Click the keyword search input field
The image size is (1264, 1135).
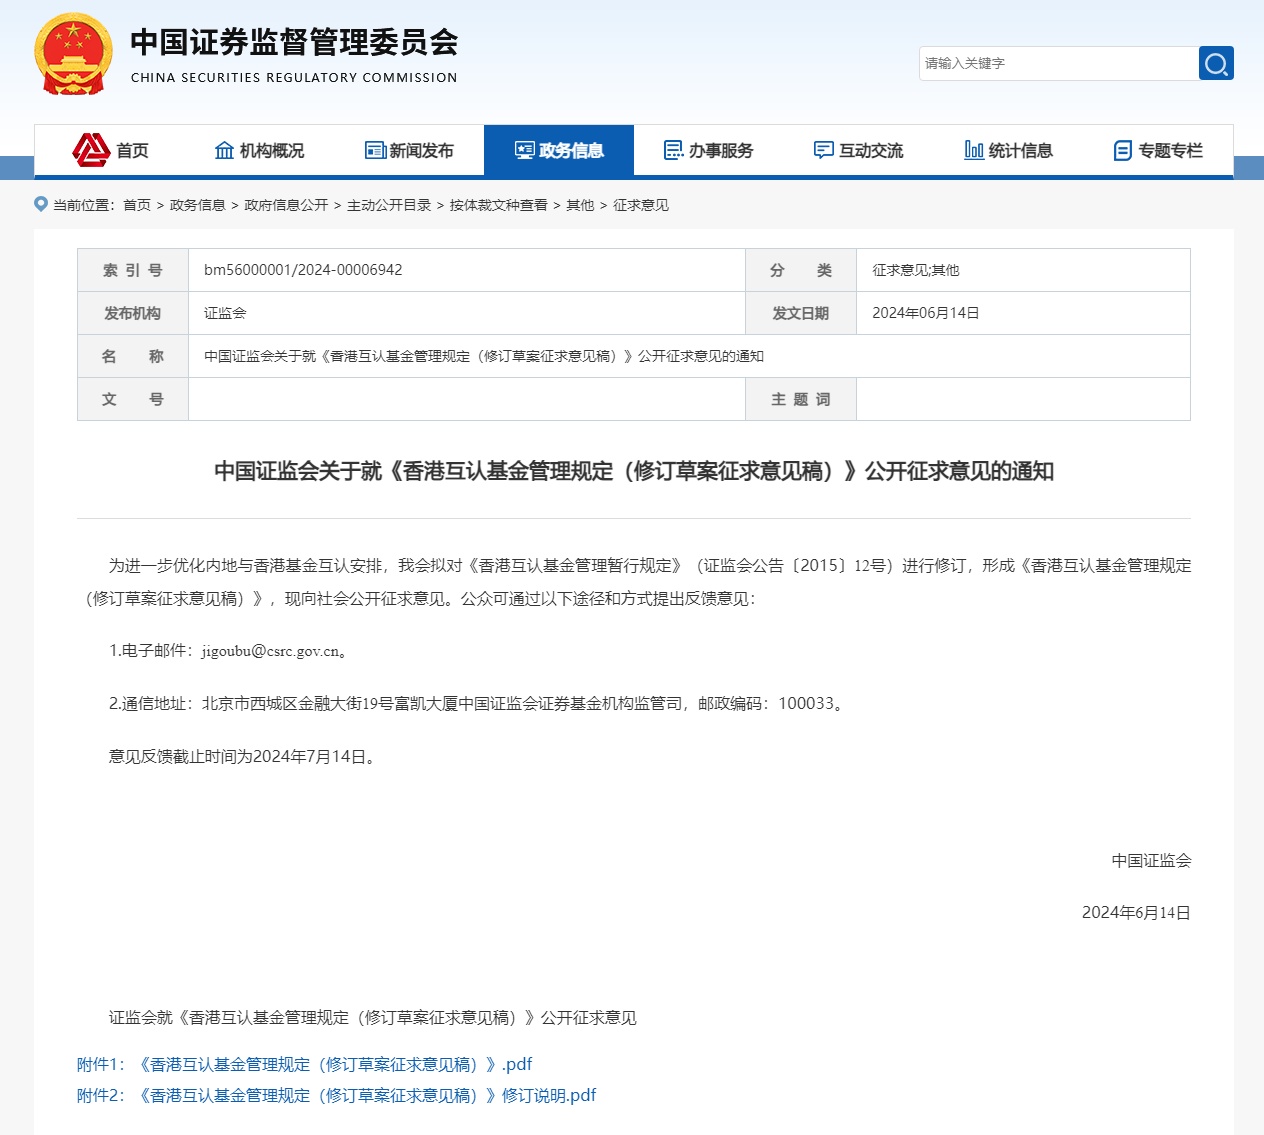1055,63
